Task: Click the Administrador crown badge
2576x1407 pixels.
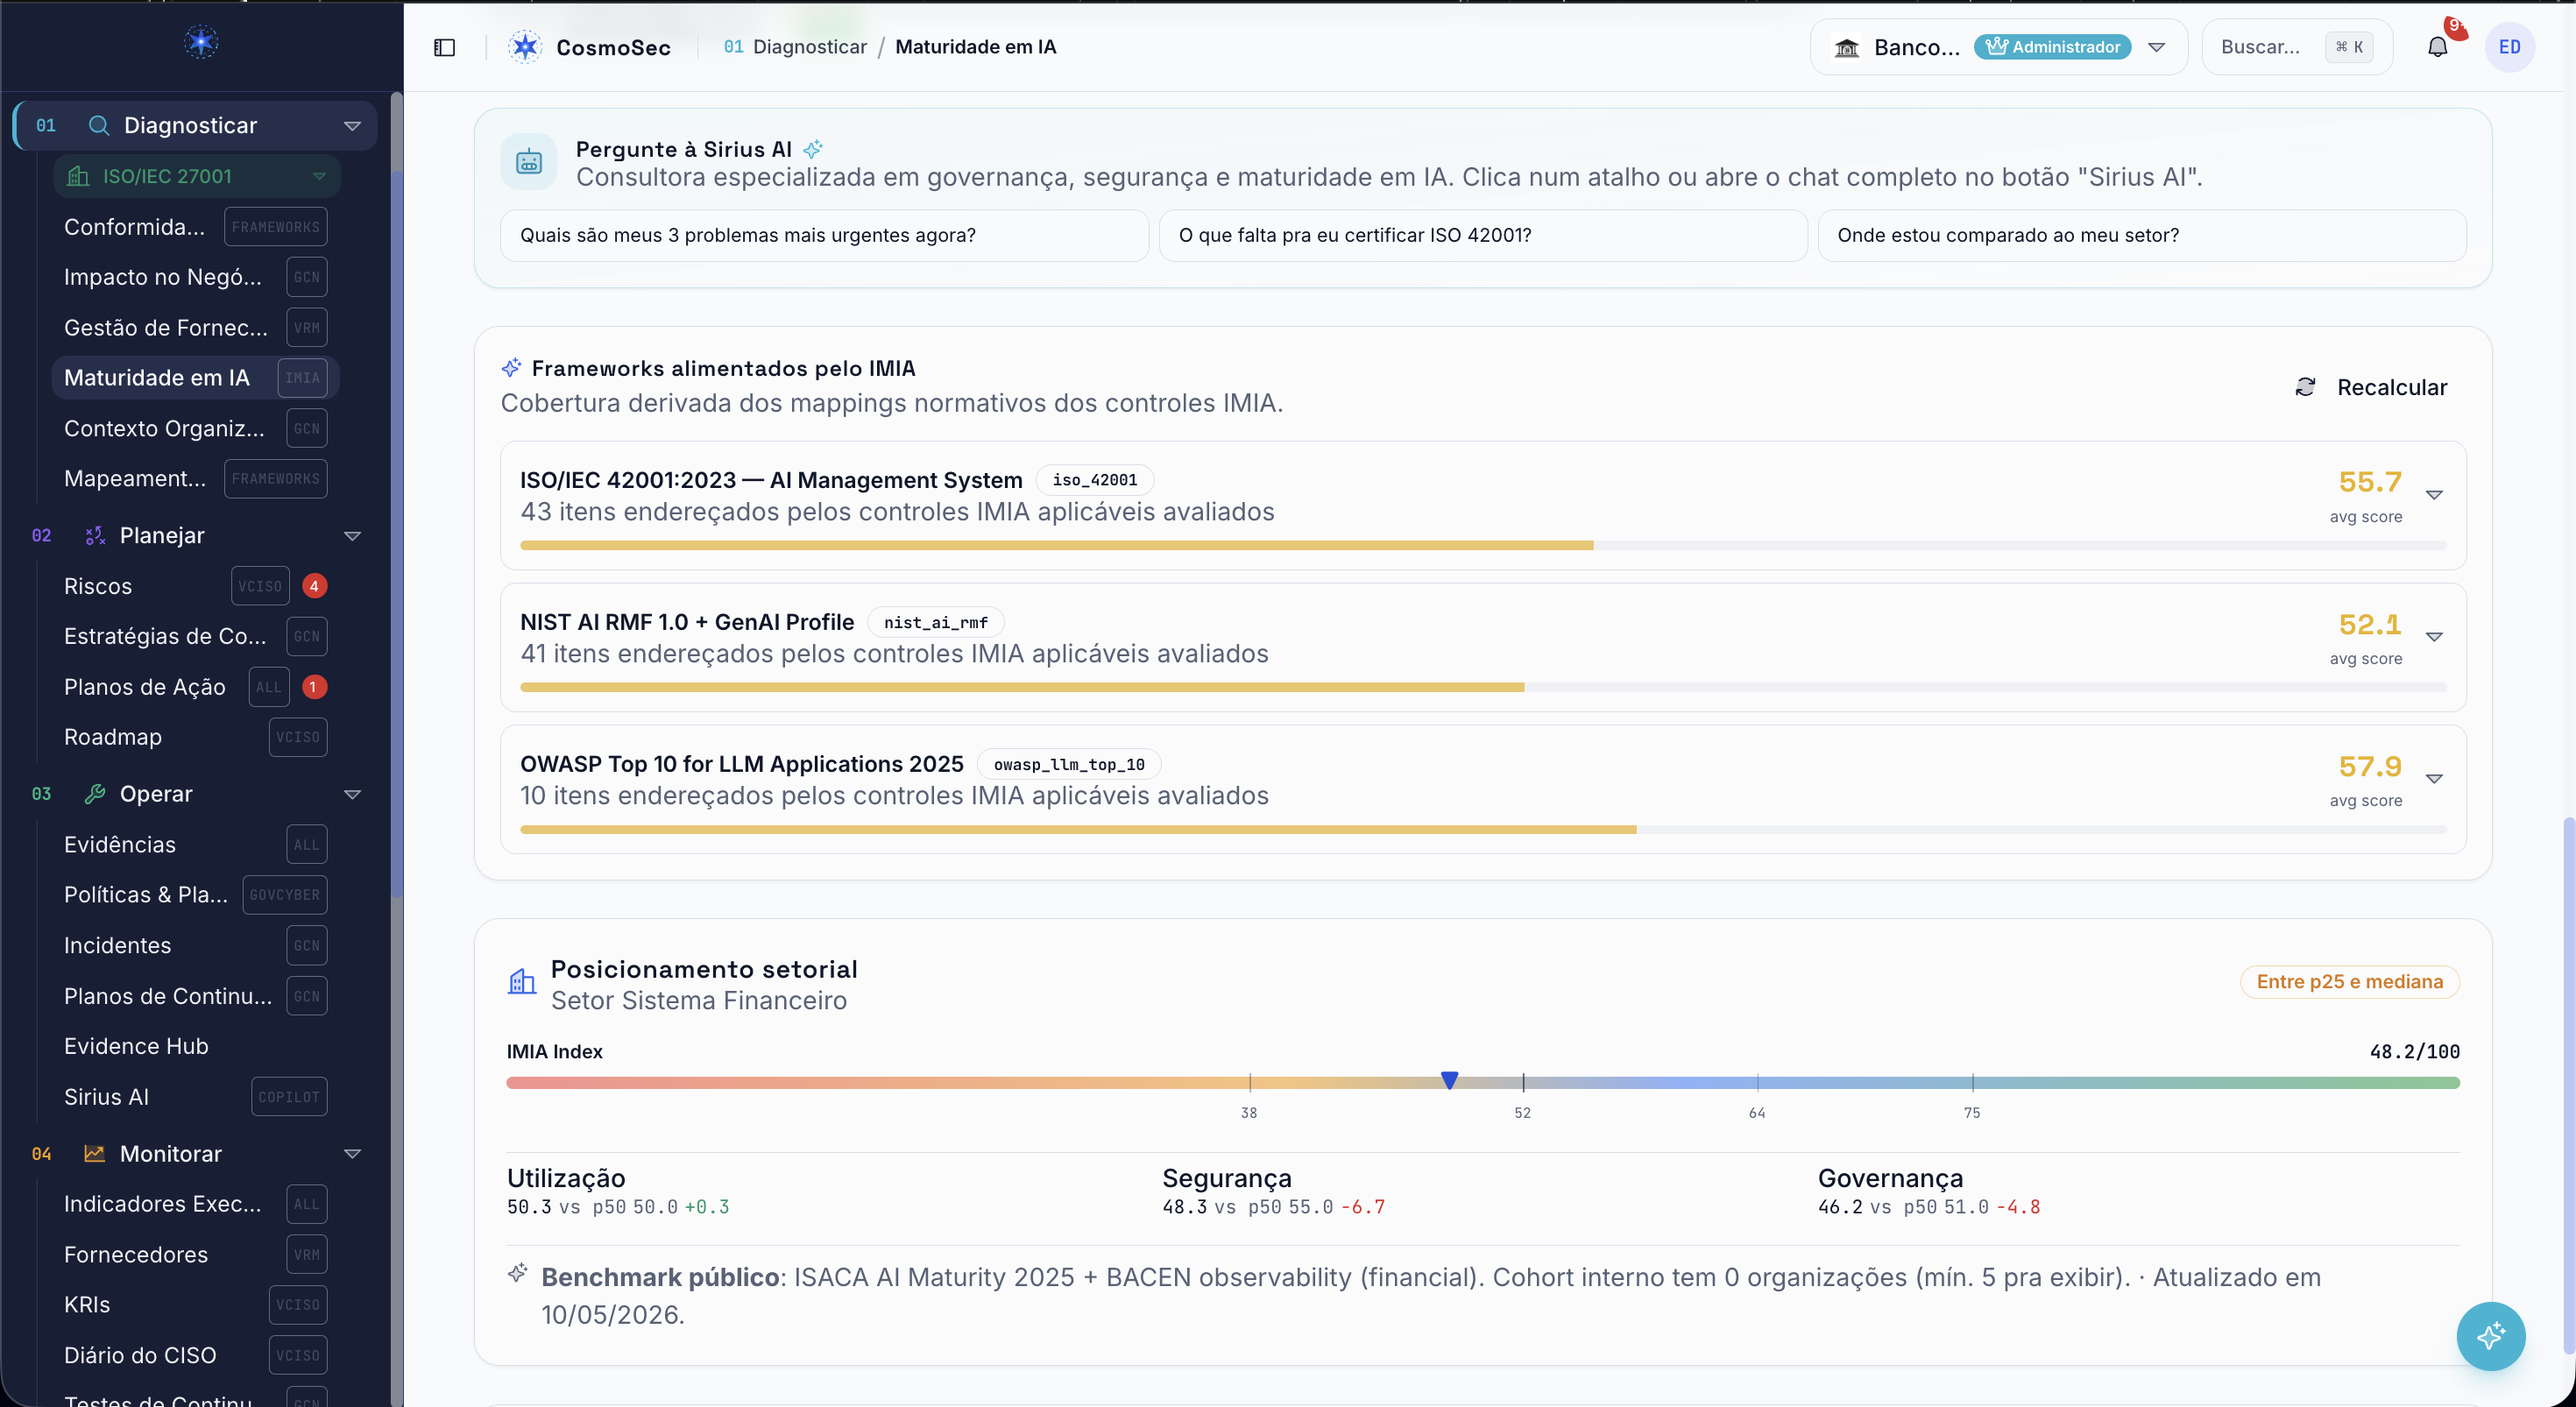Action: (2052, 47)
